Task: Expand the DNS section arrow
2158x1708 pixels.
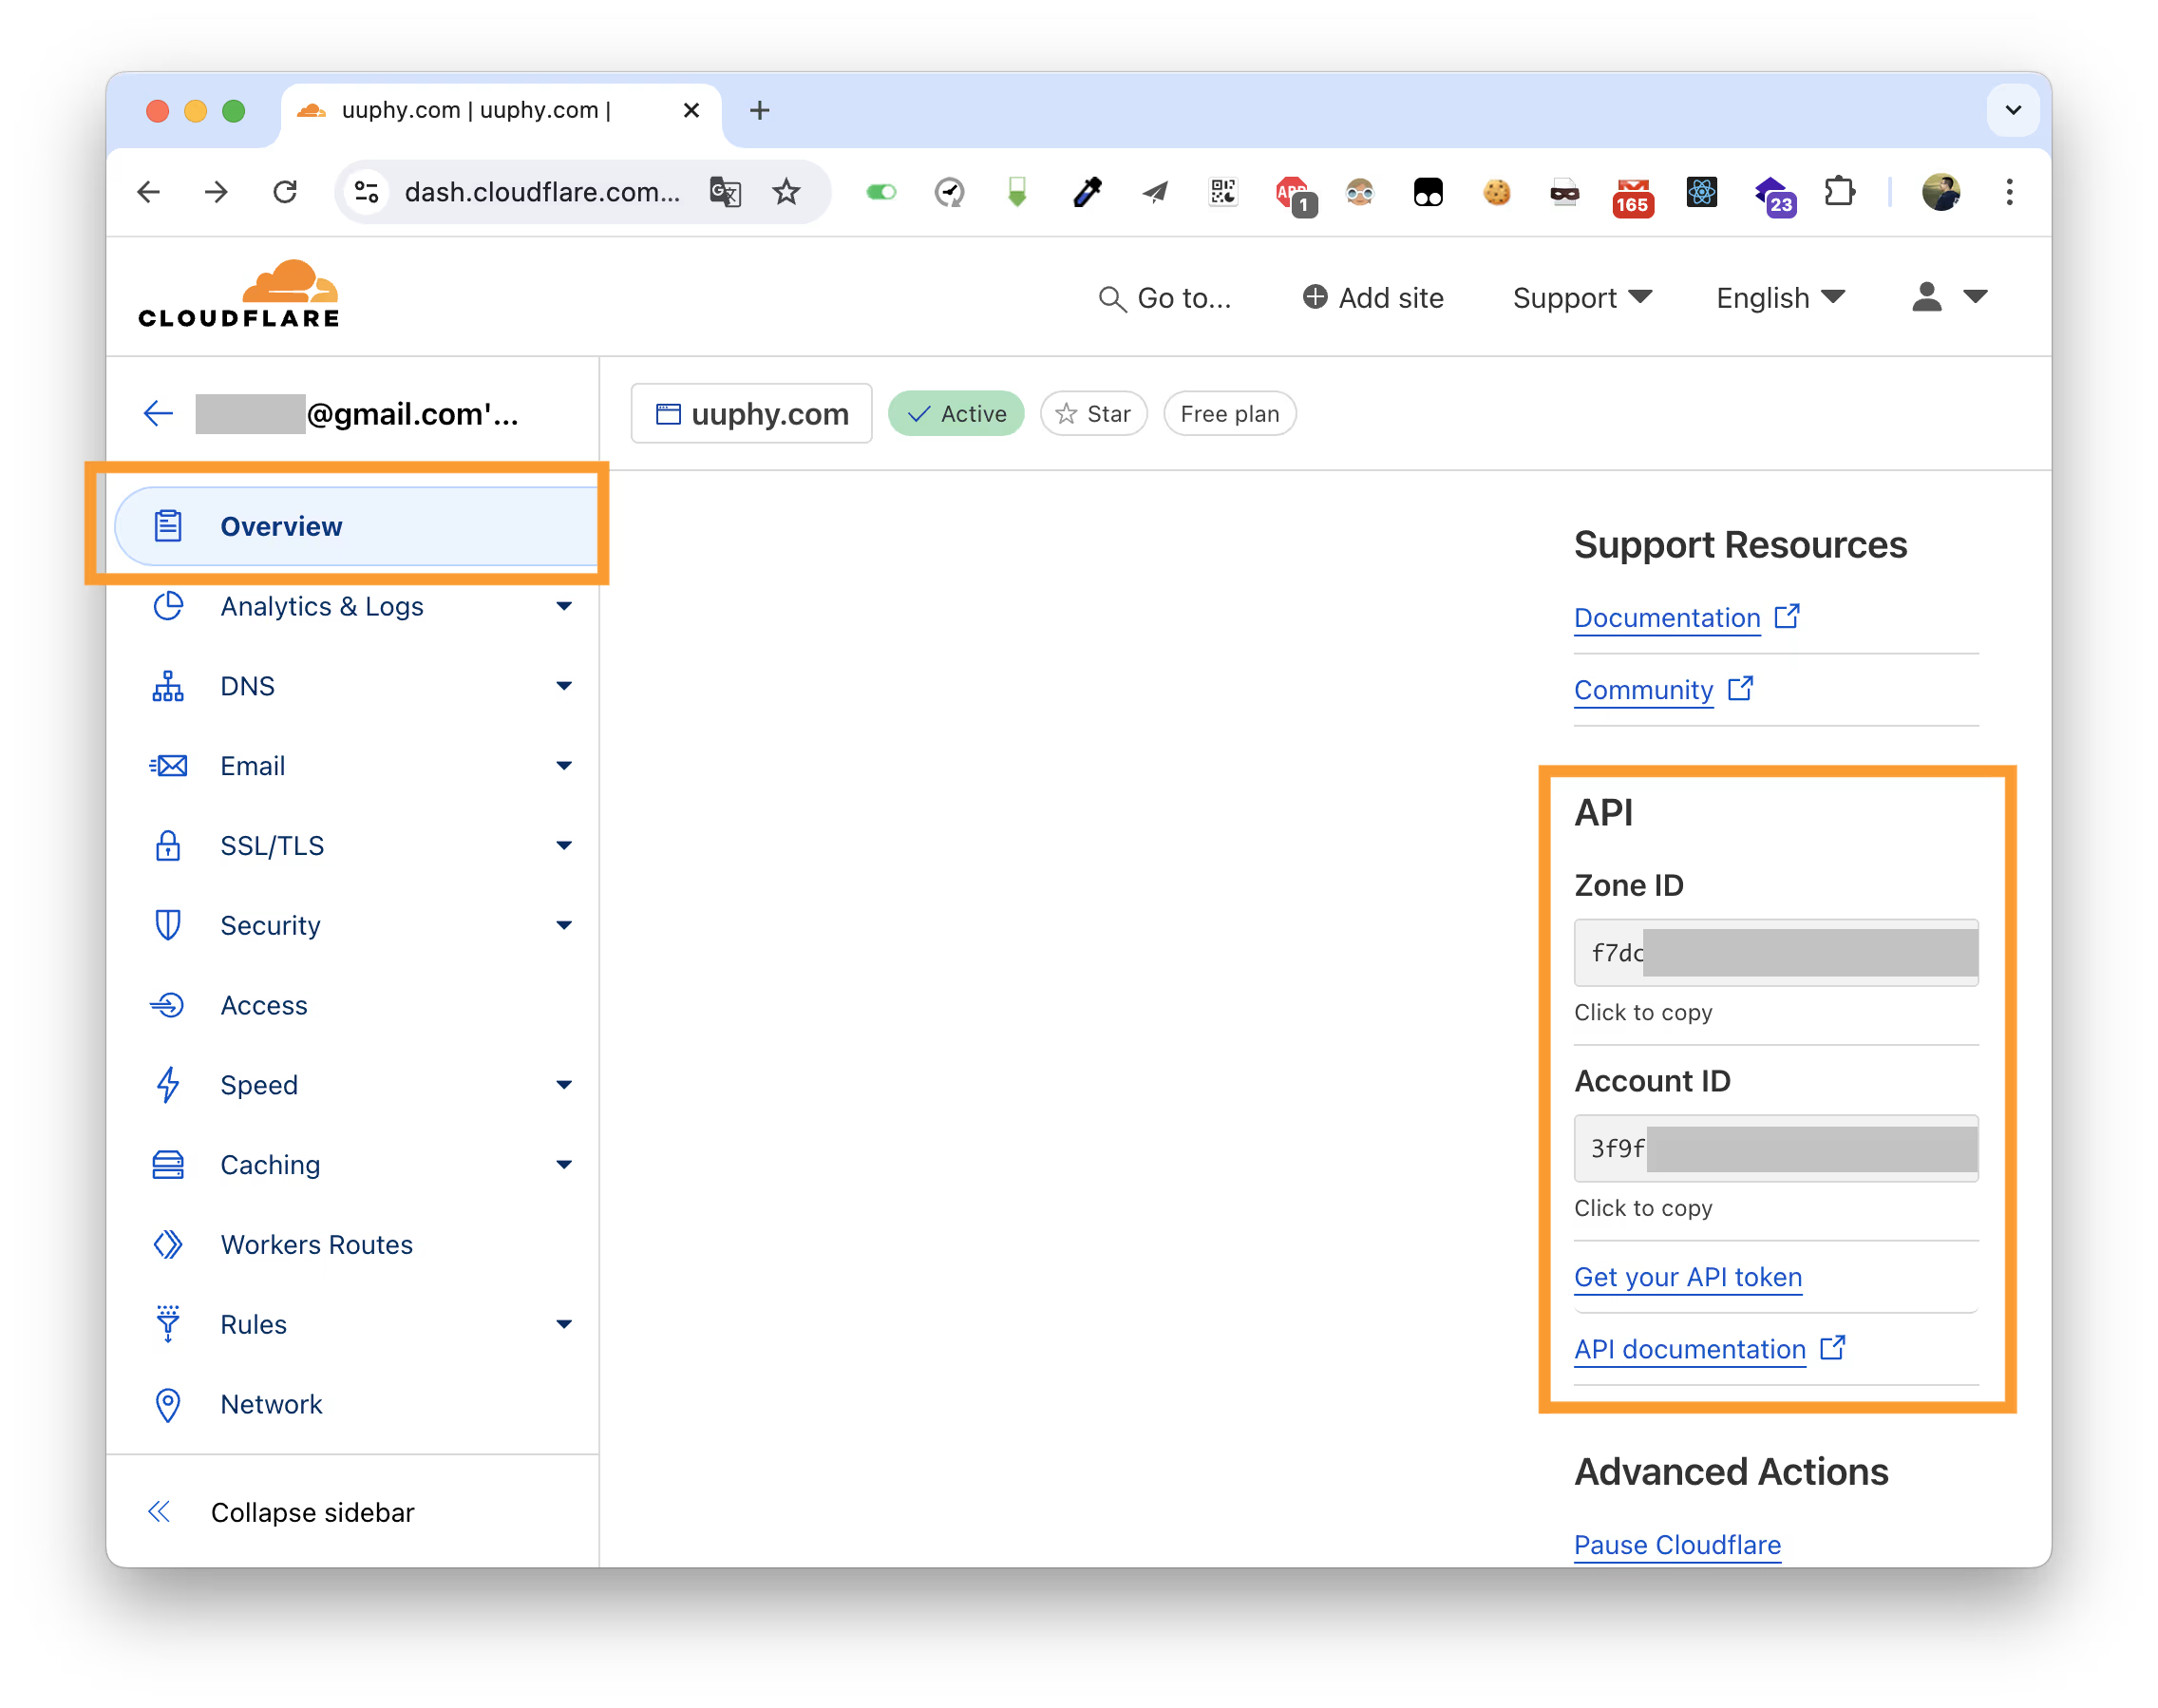Action: (x=564, y=686)
